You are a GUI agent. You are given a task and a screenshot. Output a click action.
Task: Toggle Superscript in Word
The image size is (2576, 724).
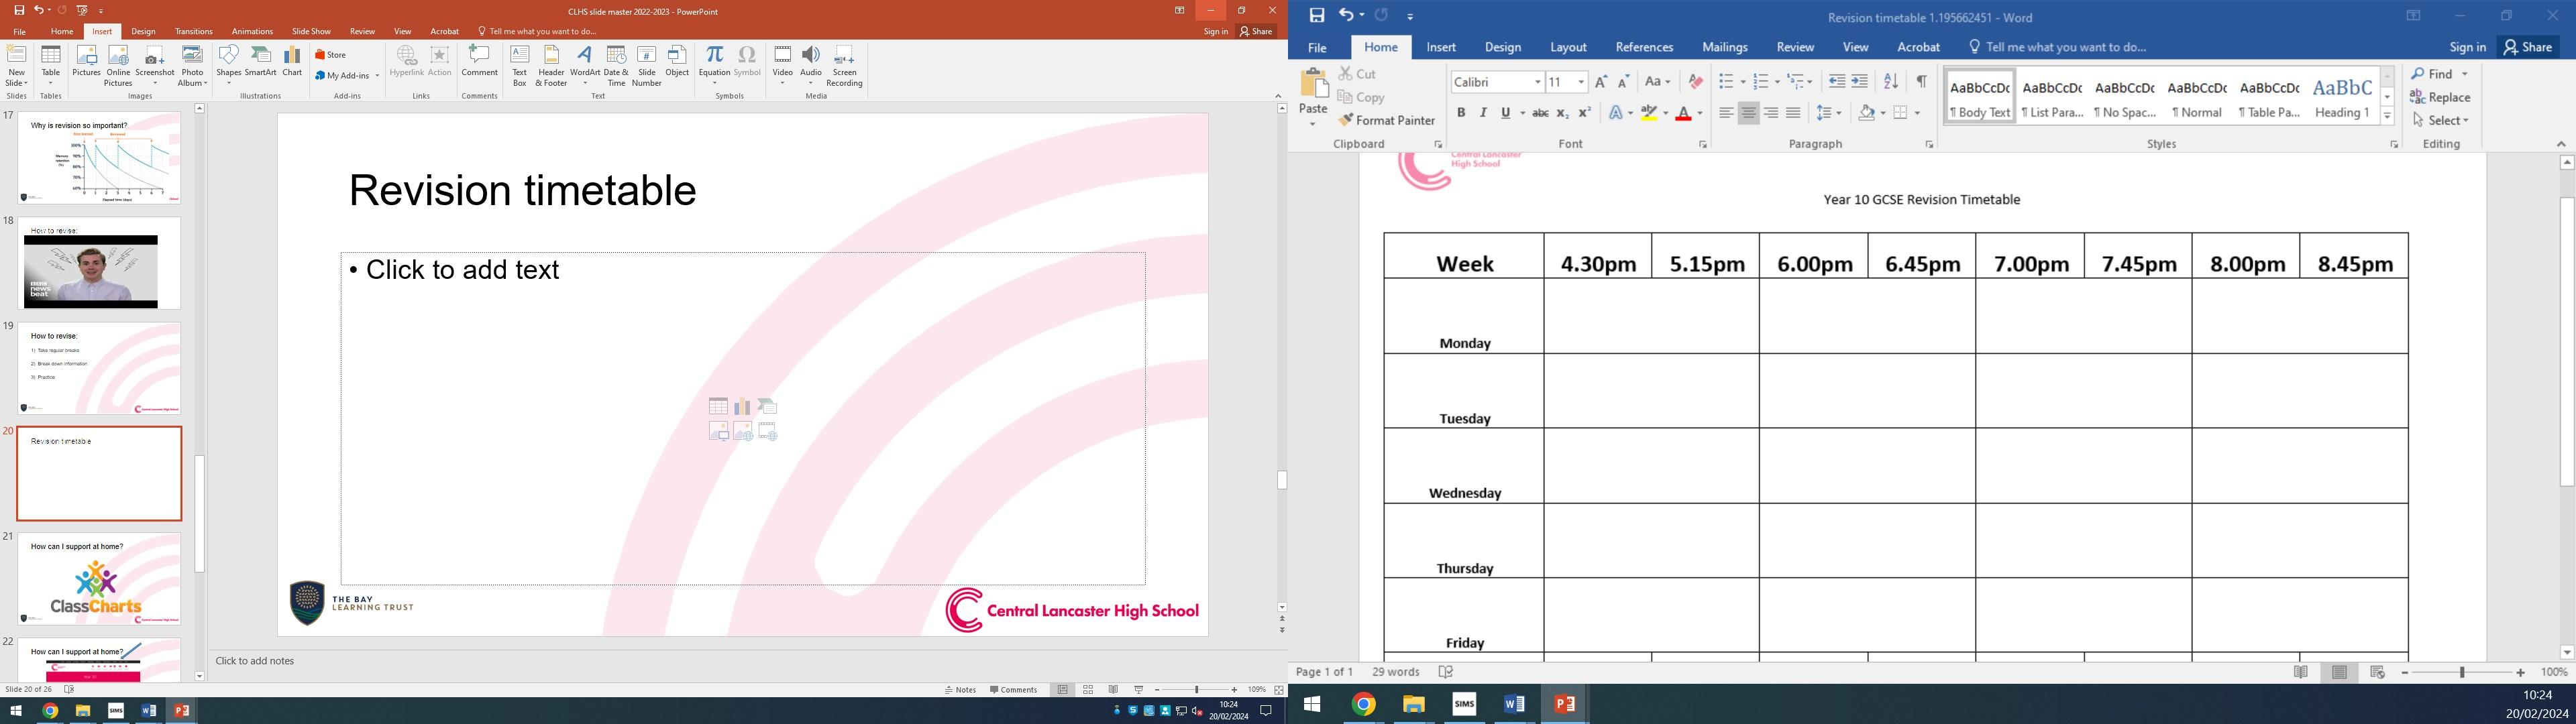(x=1585, y=114)
